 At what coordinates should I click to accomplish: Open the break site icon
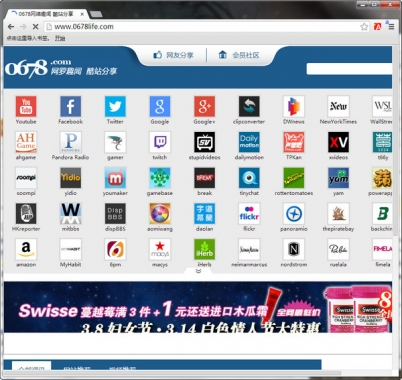(204, 178)
